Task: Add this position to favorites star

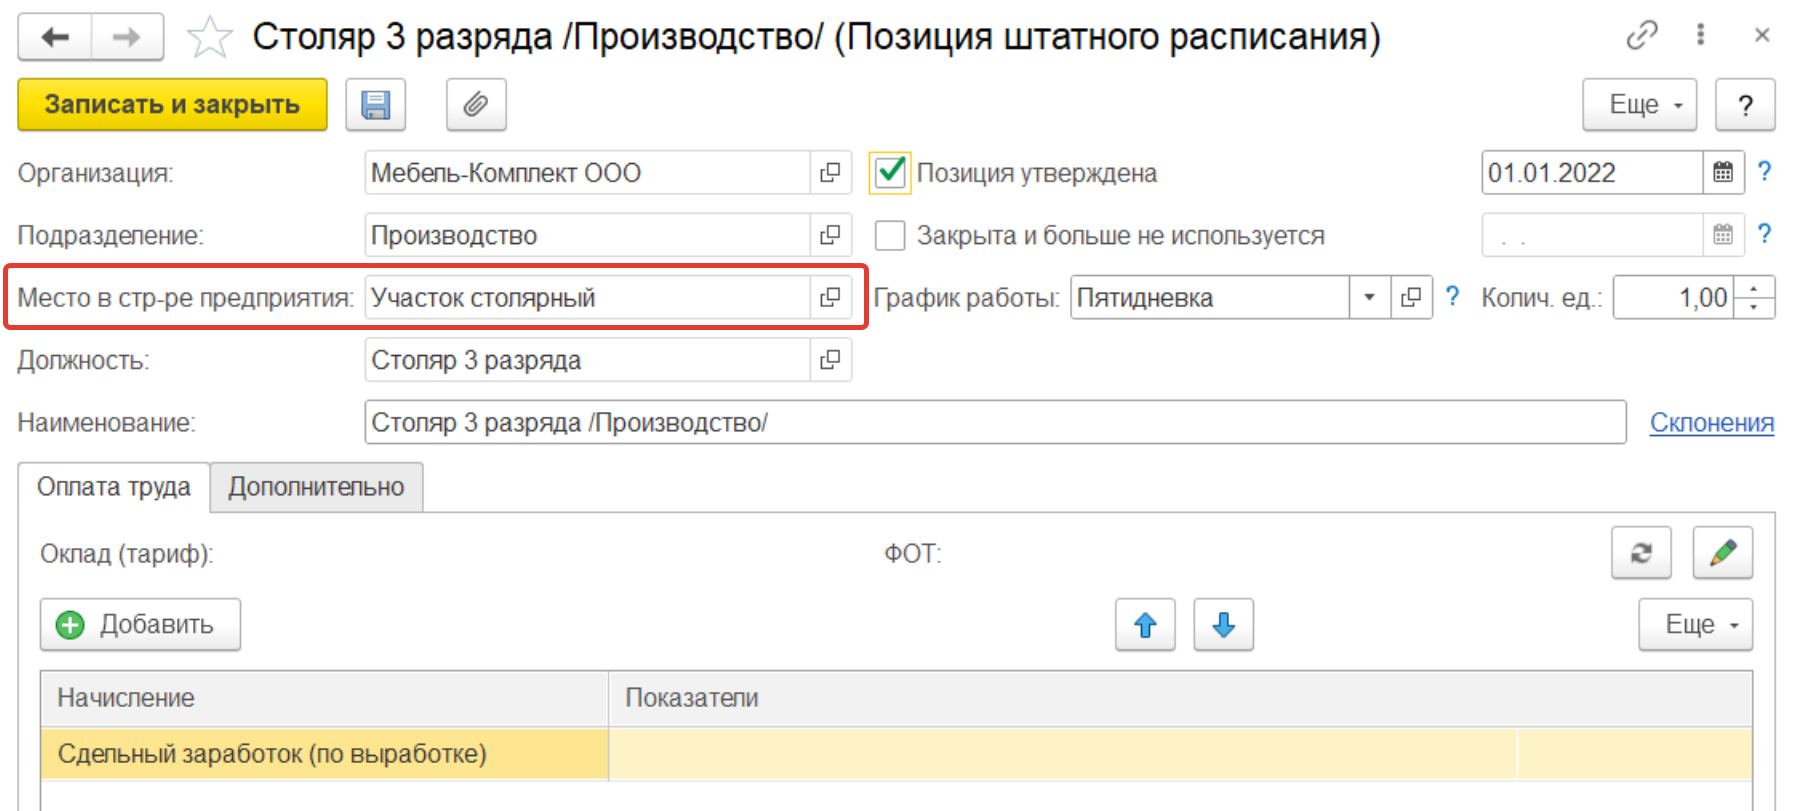Action: coord(210,38)
